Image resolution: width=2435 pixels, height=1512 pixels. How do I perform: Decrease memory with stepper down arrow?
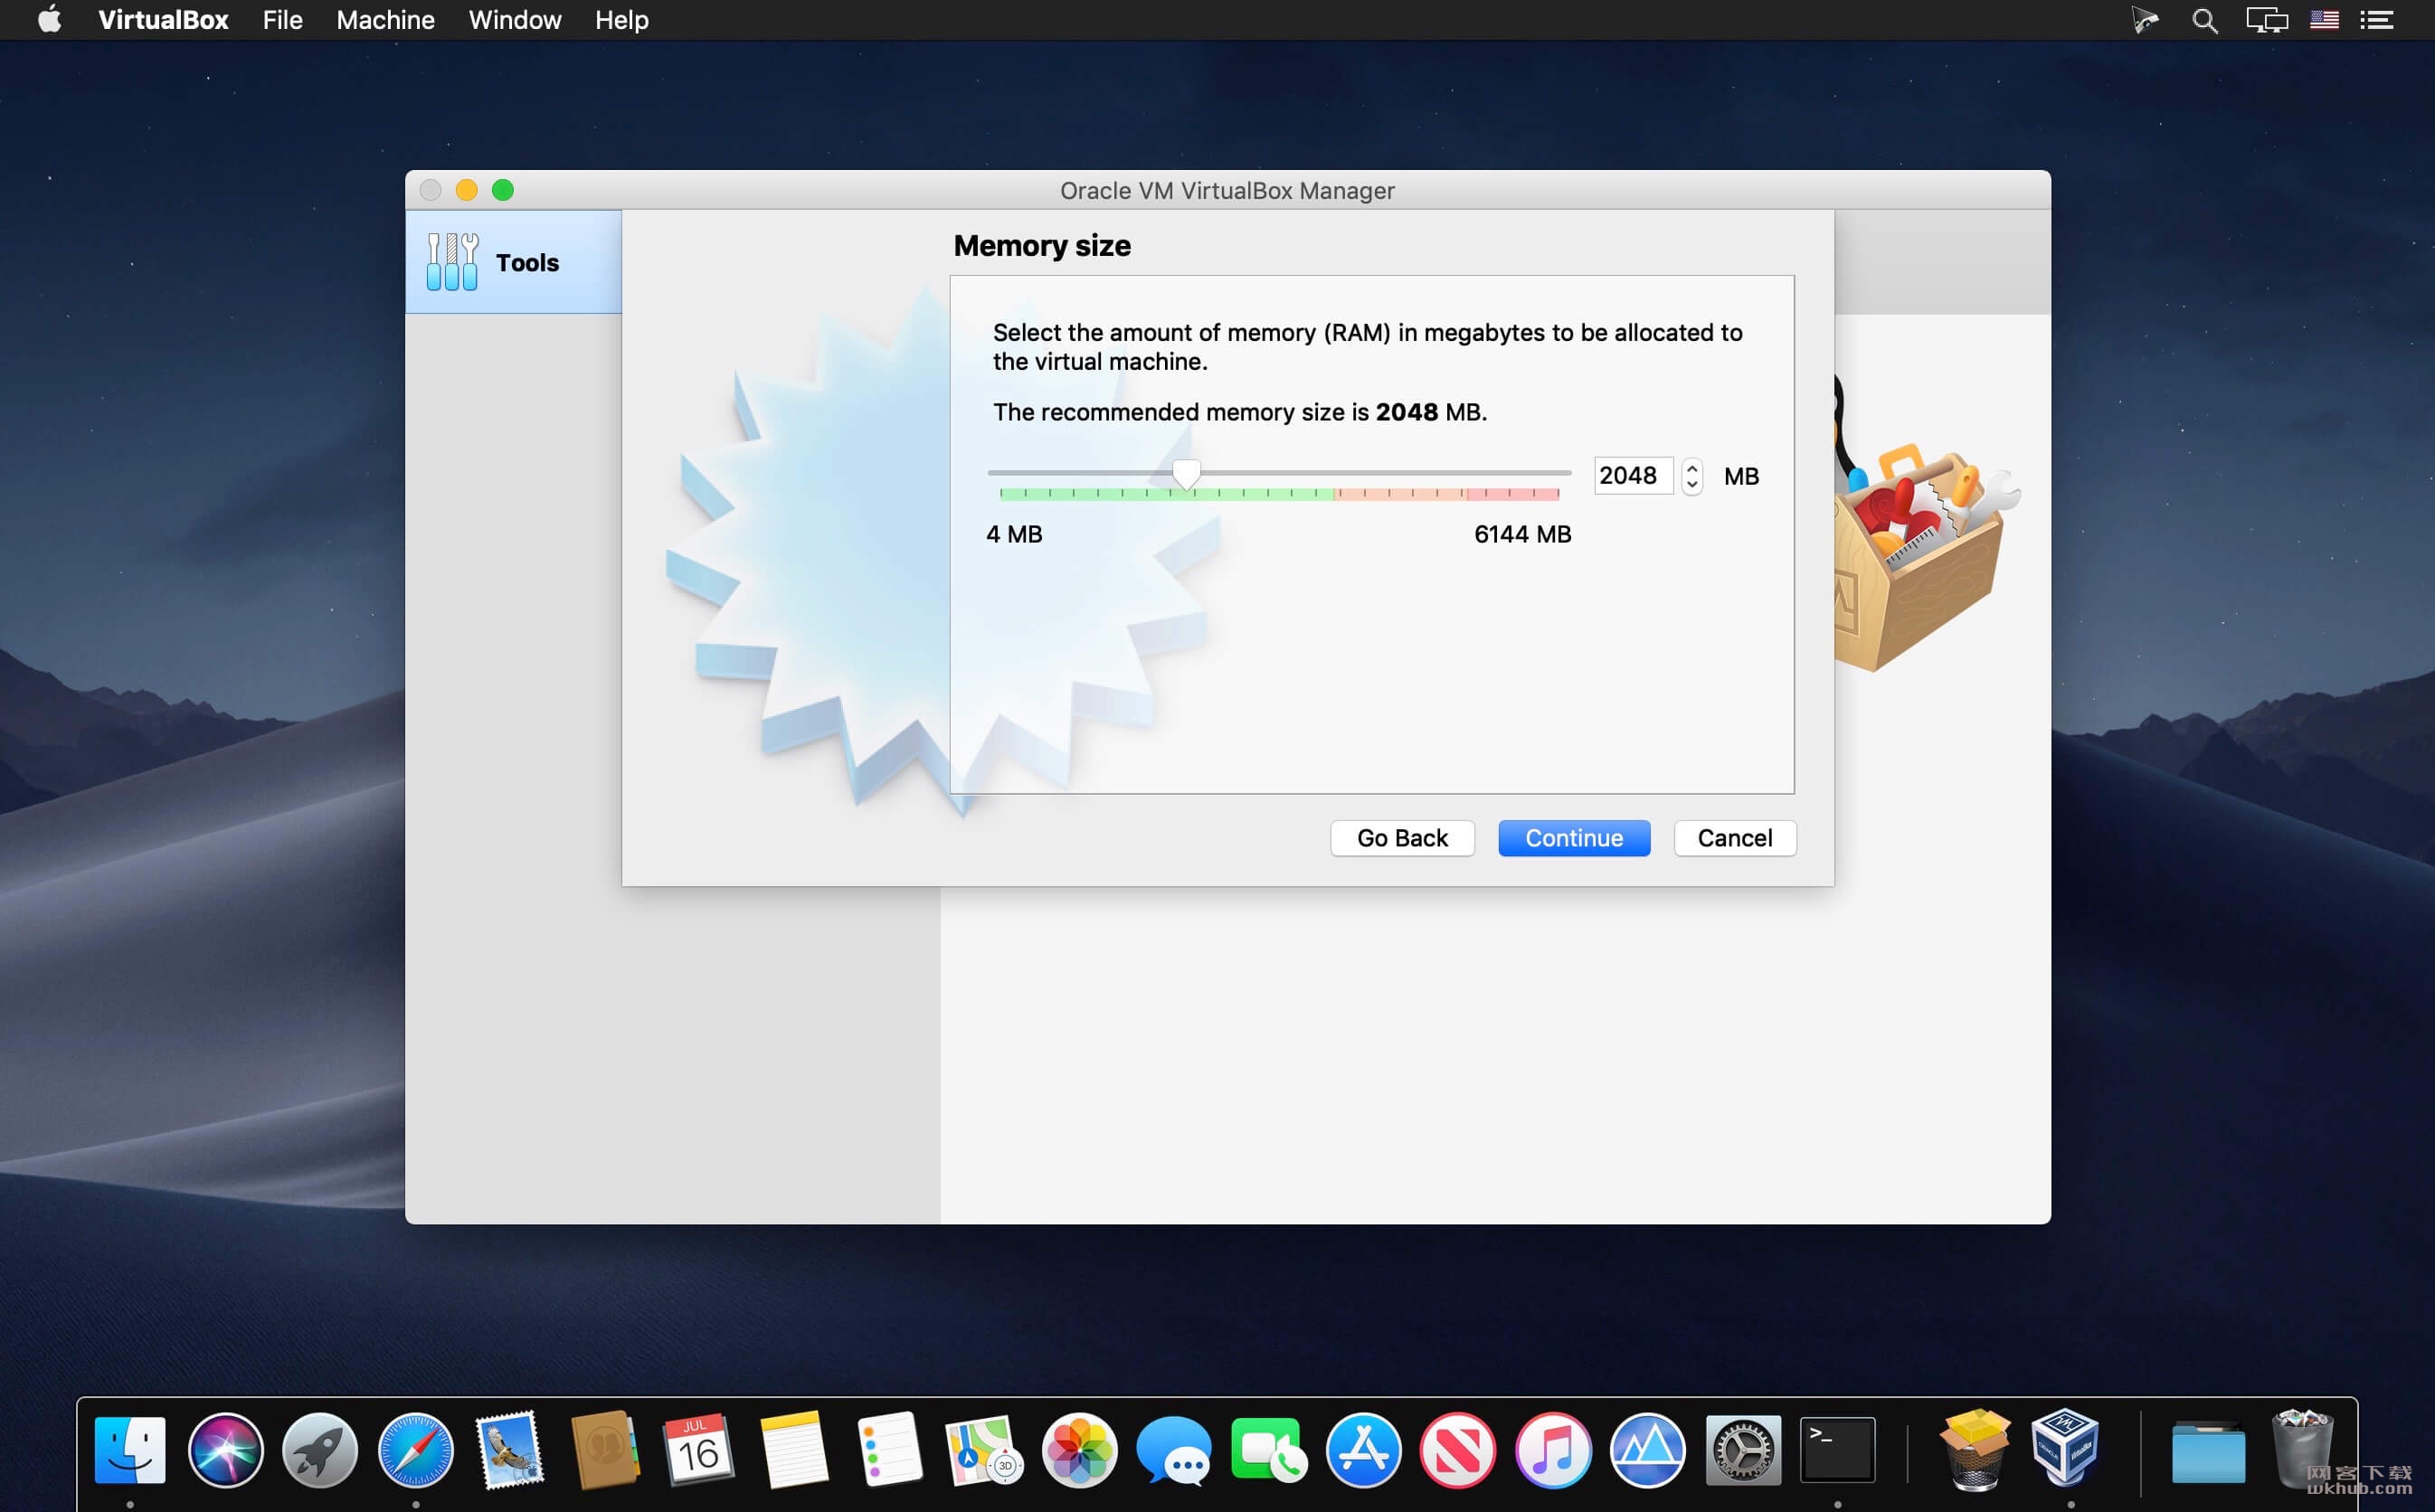[1692, 485]
